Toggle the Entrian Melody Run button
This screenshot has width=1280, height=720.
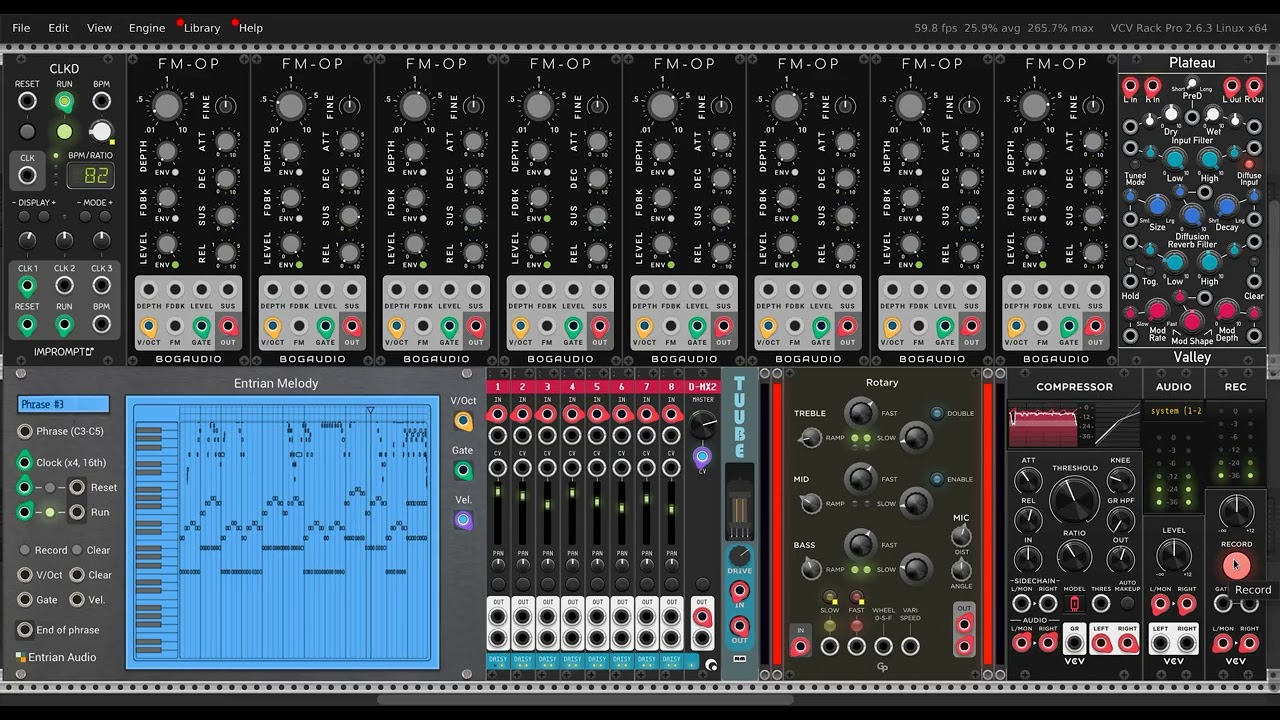tap(50, 512)
